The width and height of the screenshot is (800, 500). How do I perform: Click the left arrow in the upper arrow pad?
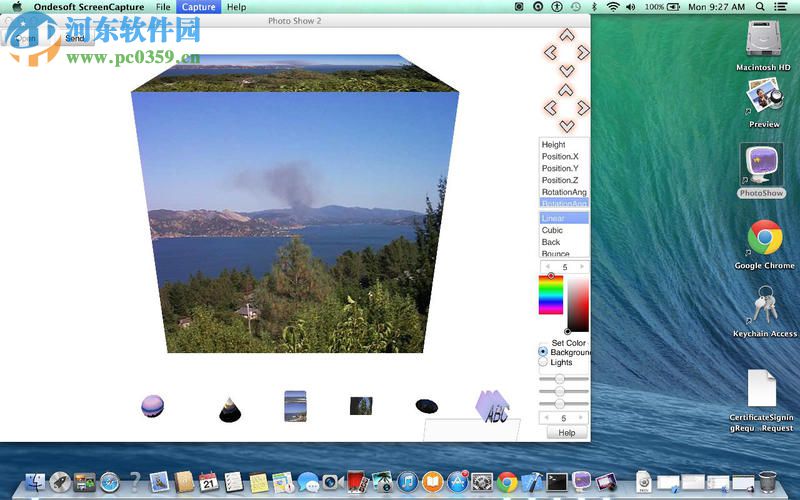point(550,53)
